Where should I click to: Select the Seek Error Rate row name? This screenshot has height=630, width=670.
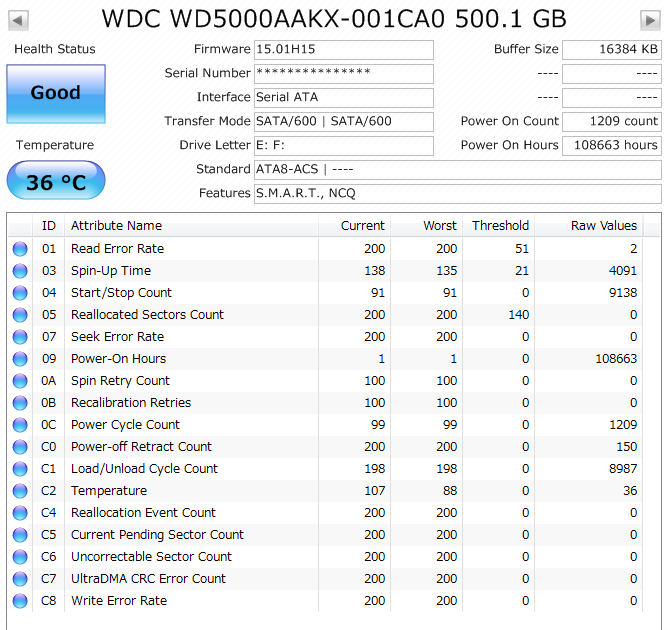click(118, 337)
